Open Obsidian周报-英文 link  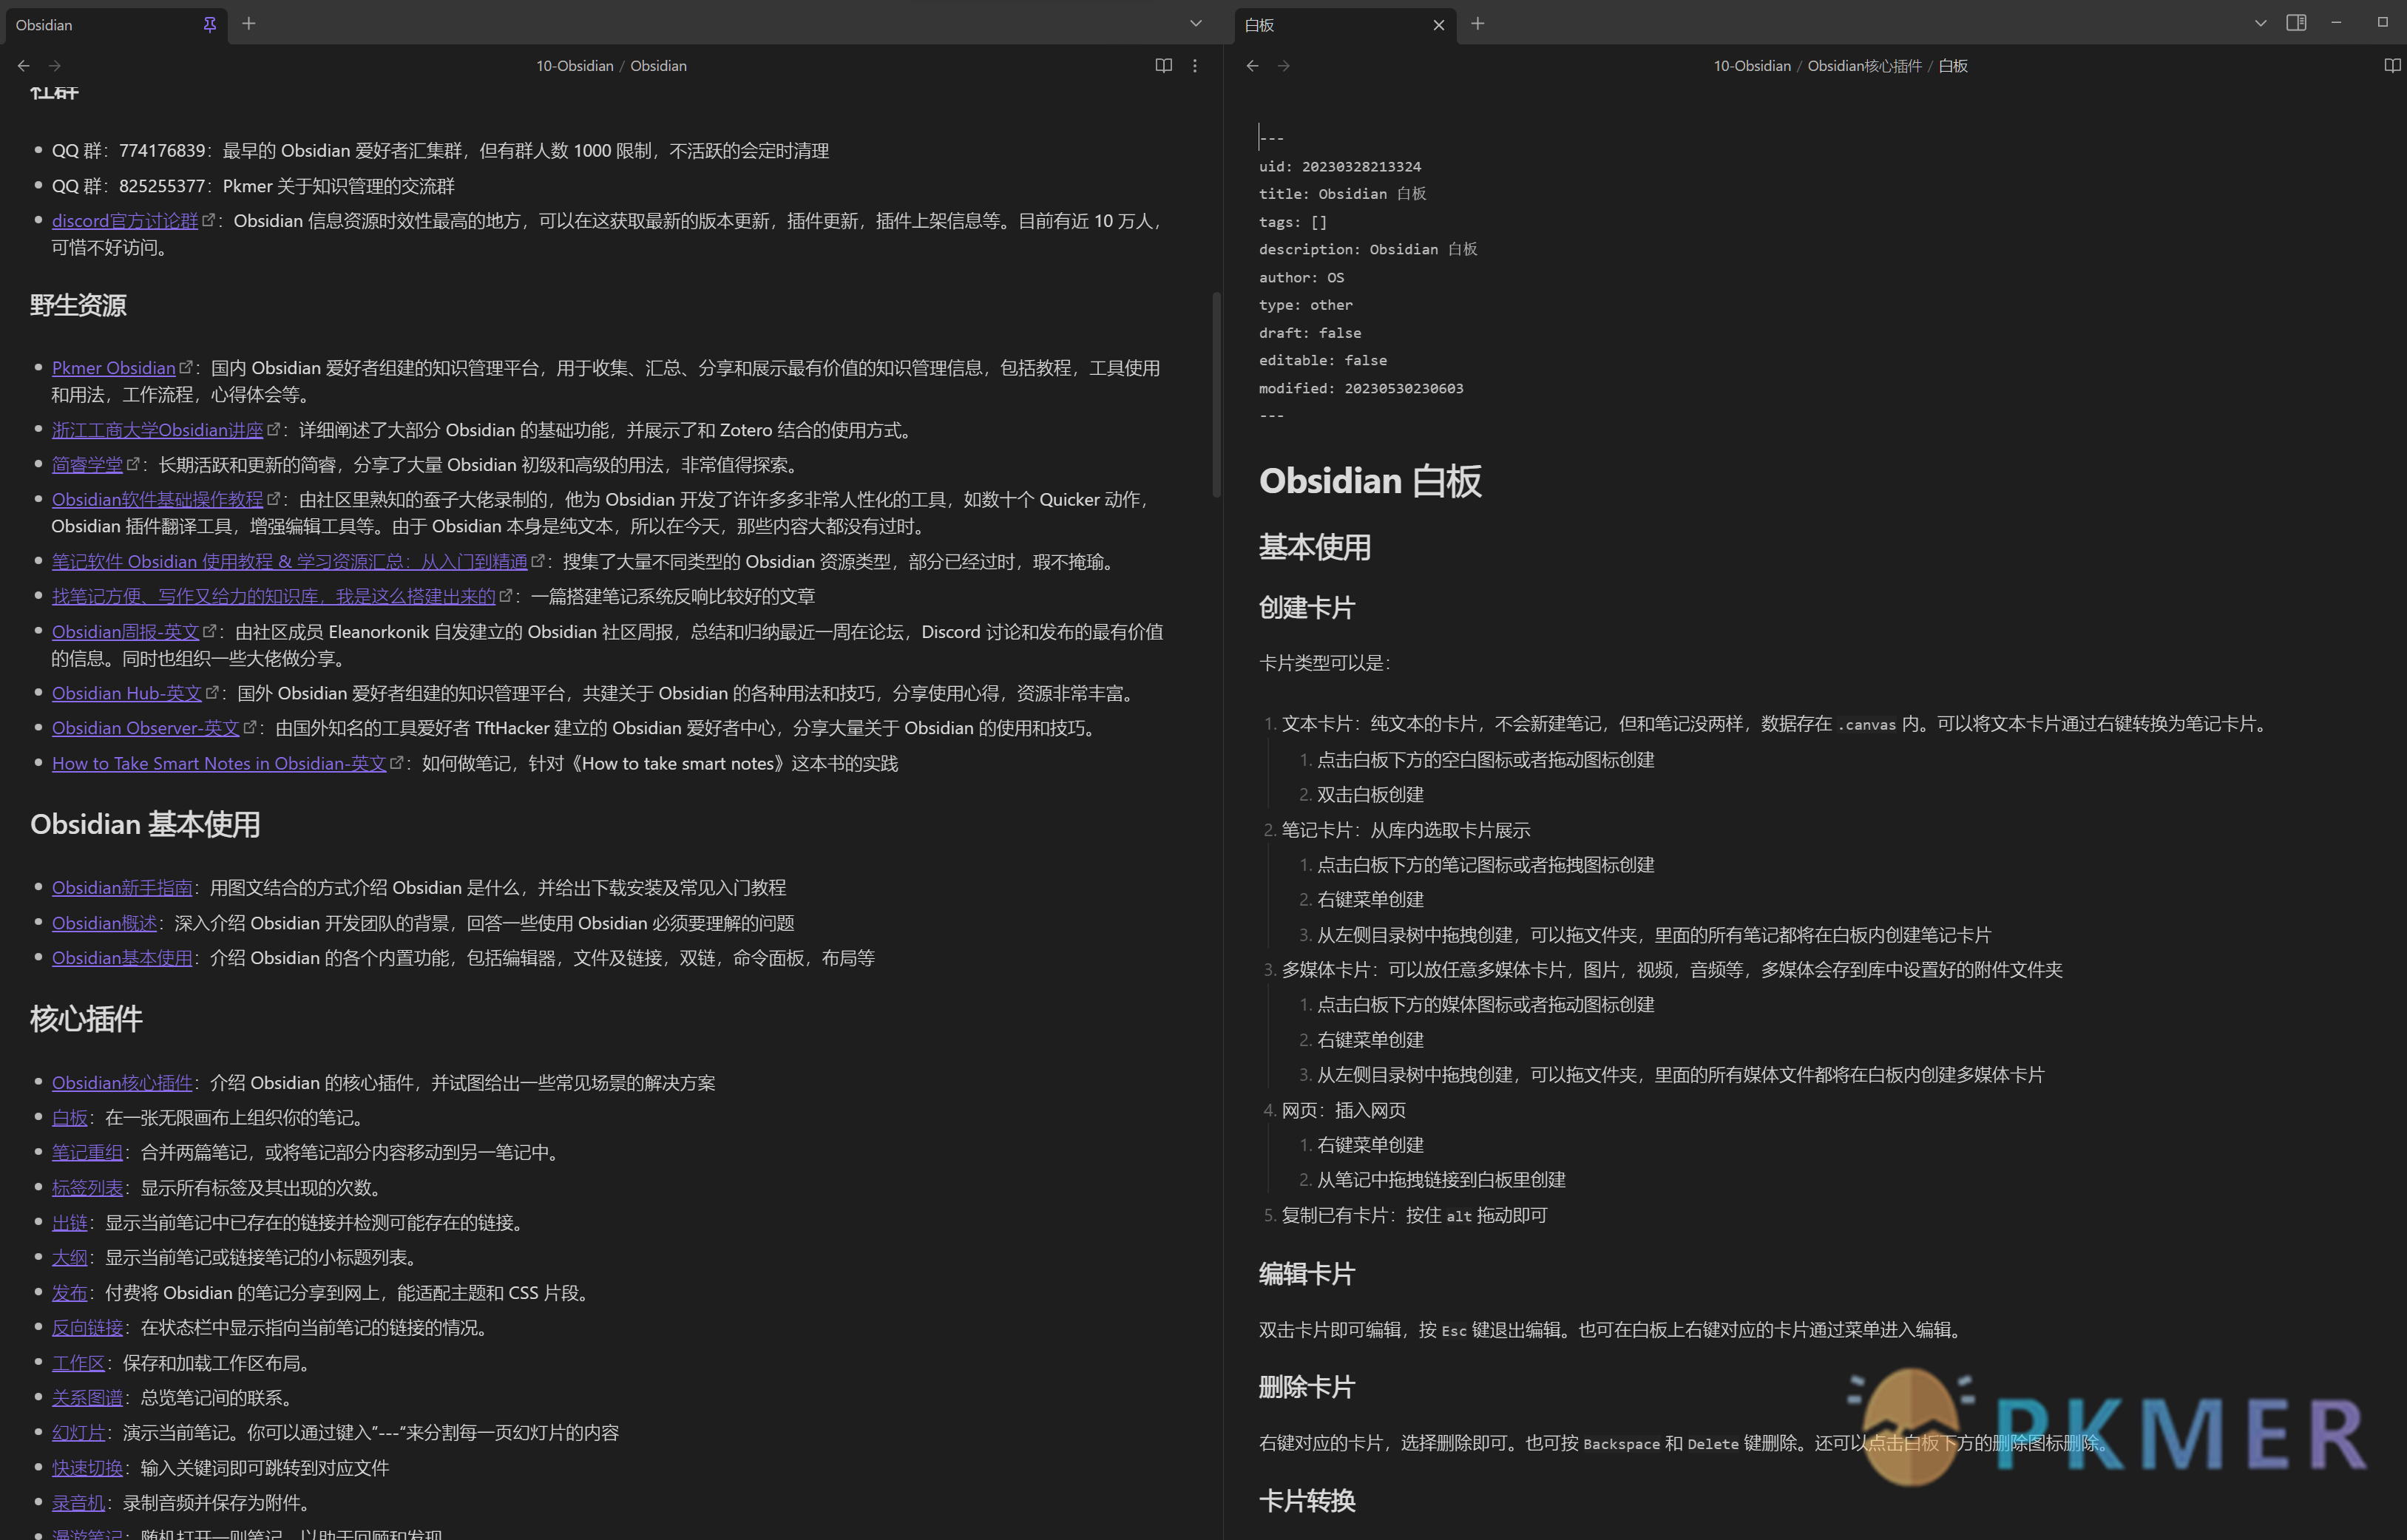[x=126, y=632]
